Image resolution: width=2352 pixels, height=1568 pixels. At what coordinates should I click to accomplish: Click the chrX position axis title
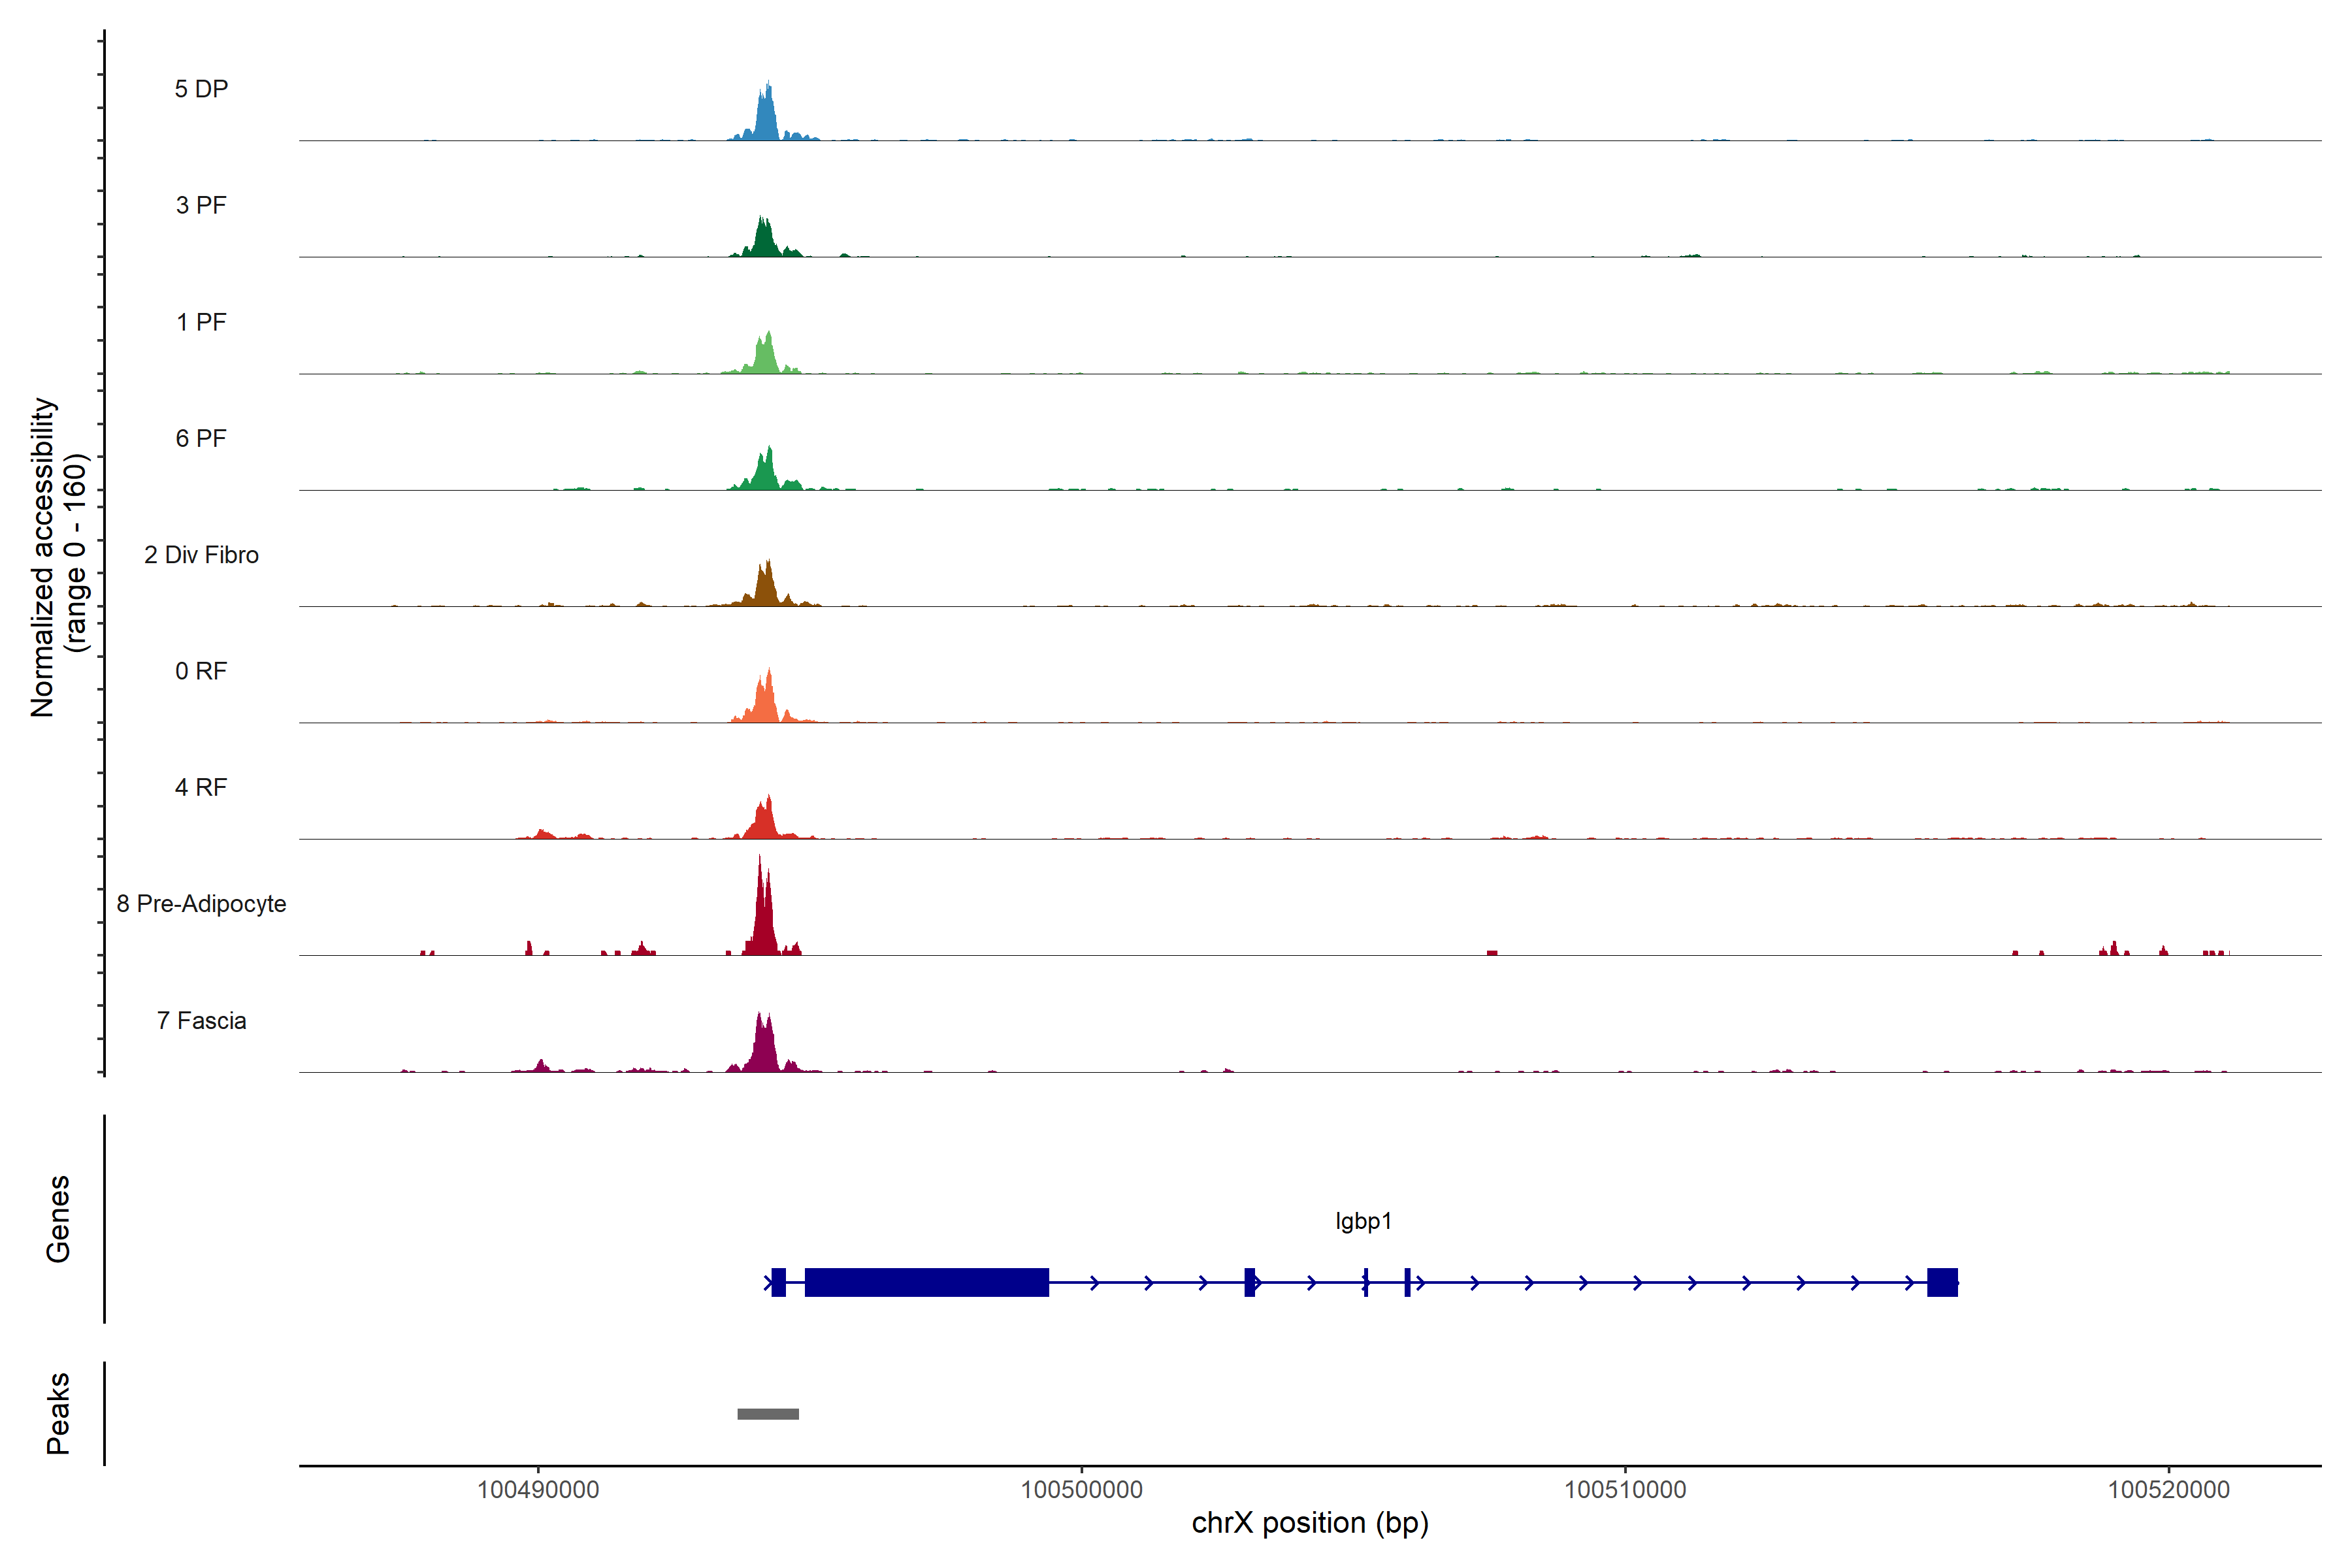[1310, 1523]
